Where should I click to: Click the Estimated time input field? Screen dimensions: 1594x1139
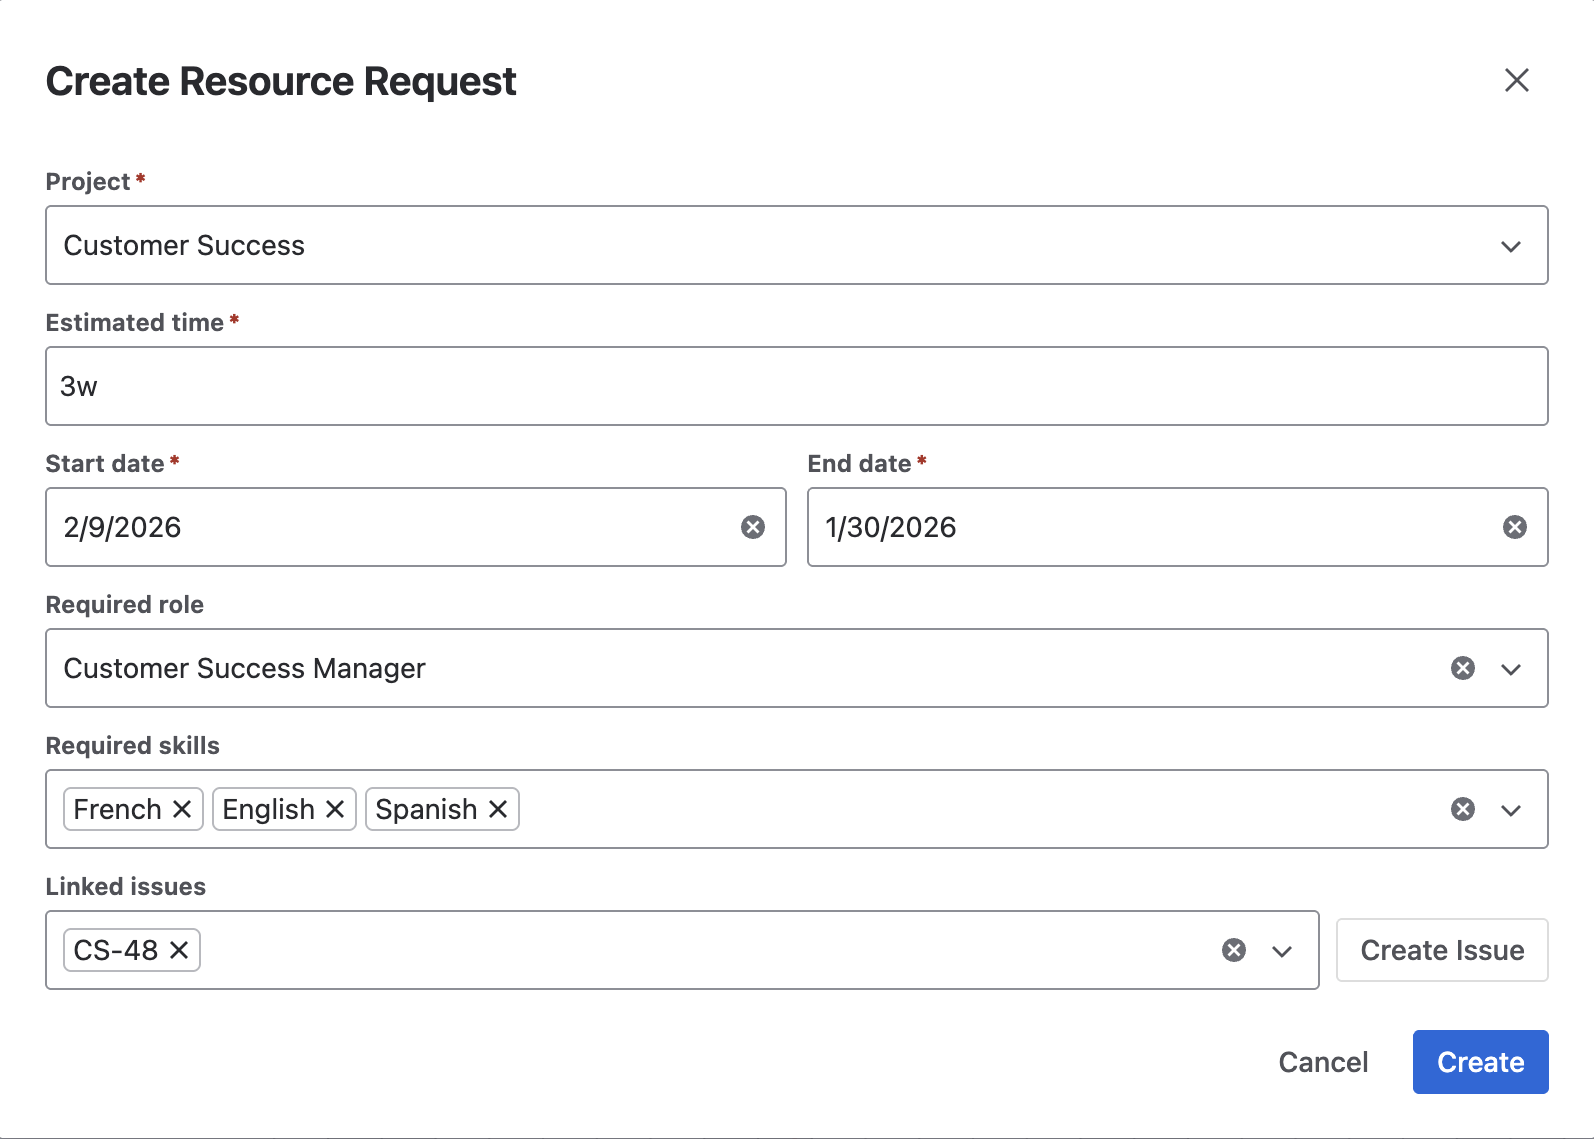(x=796, y=386)
